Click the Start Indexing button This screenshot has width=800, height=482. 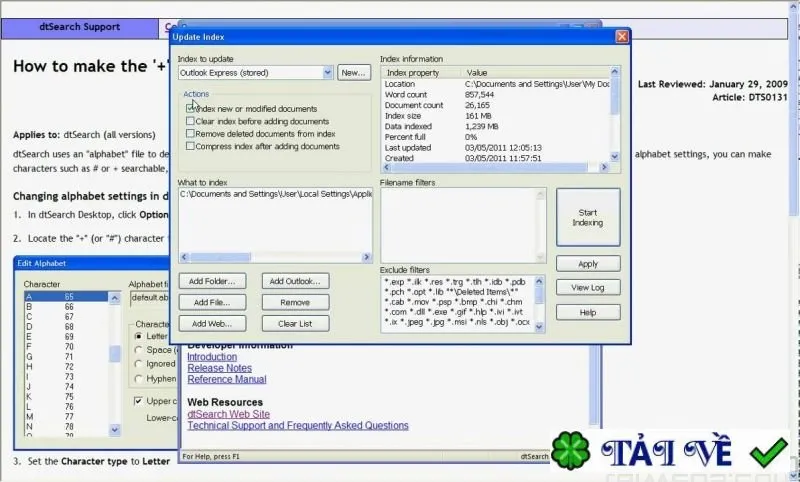[588, 217]
